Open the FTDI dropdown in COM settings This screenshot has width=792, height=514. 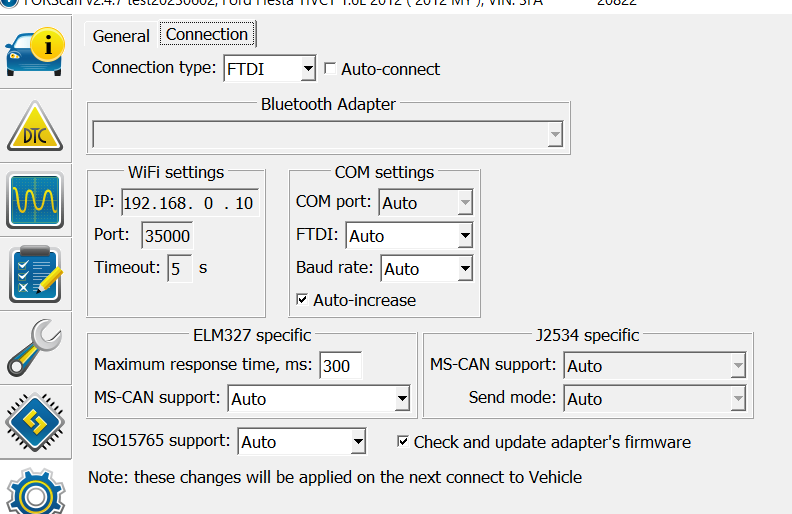coord(409,236)
